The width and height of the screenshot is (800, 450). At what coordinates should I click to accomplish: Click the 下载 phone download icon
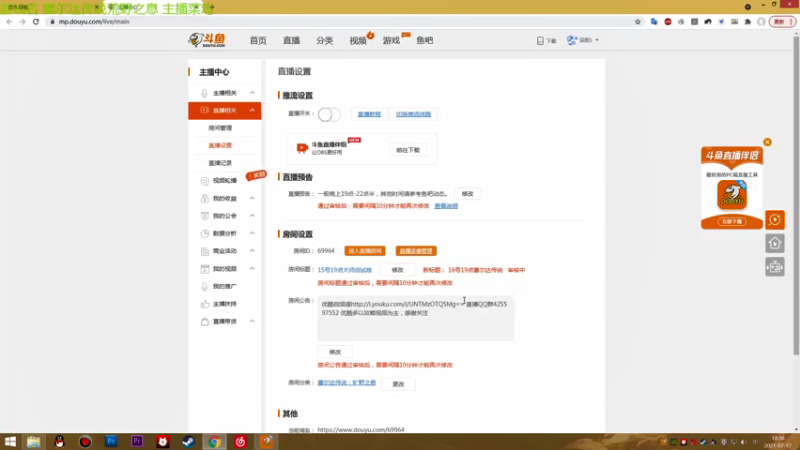click(x=540, y=40)
